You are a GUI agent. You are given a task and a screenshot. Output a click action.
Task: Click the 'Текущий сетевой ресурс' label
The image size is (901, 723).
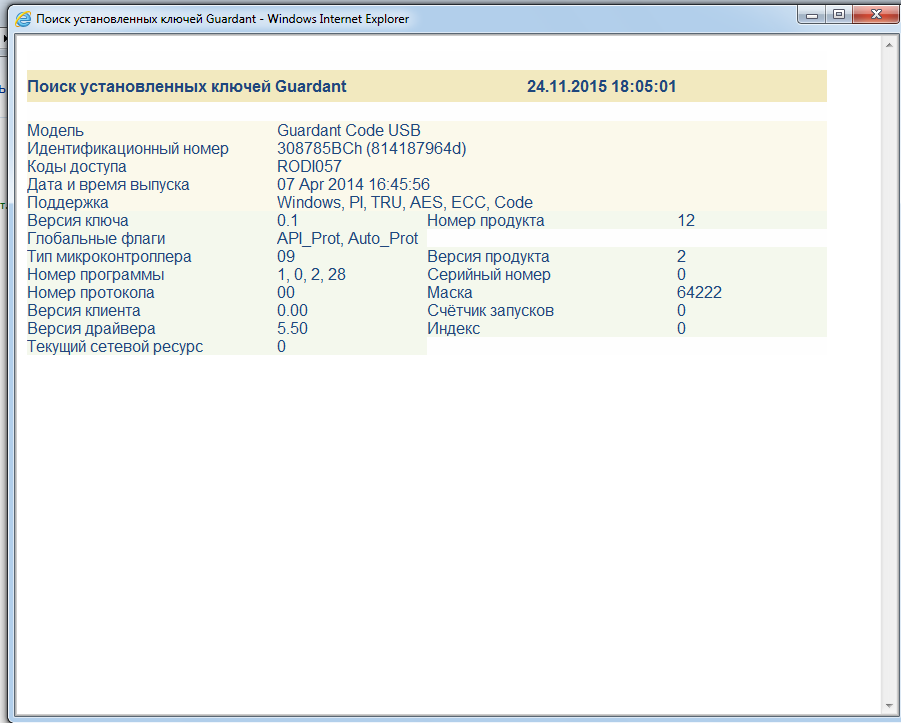point(115,347)
